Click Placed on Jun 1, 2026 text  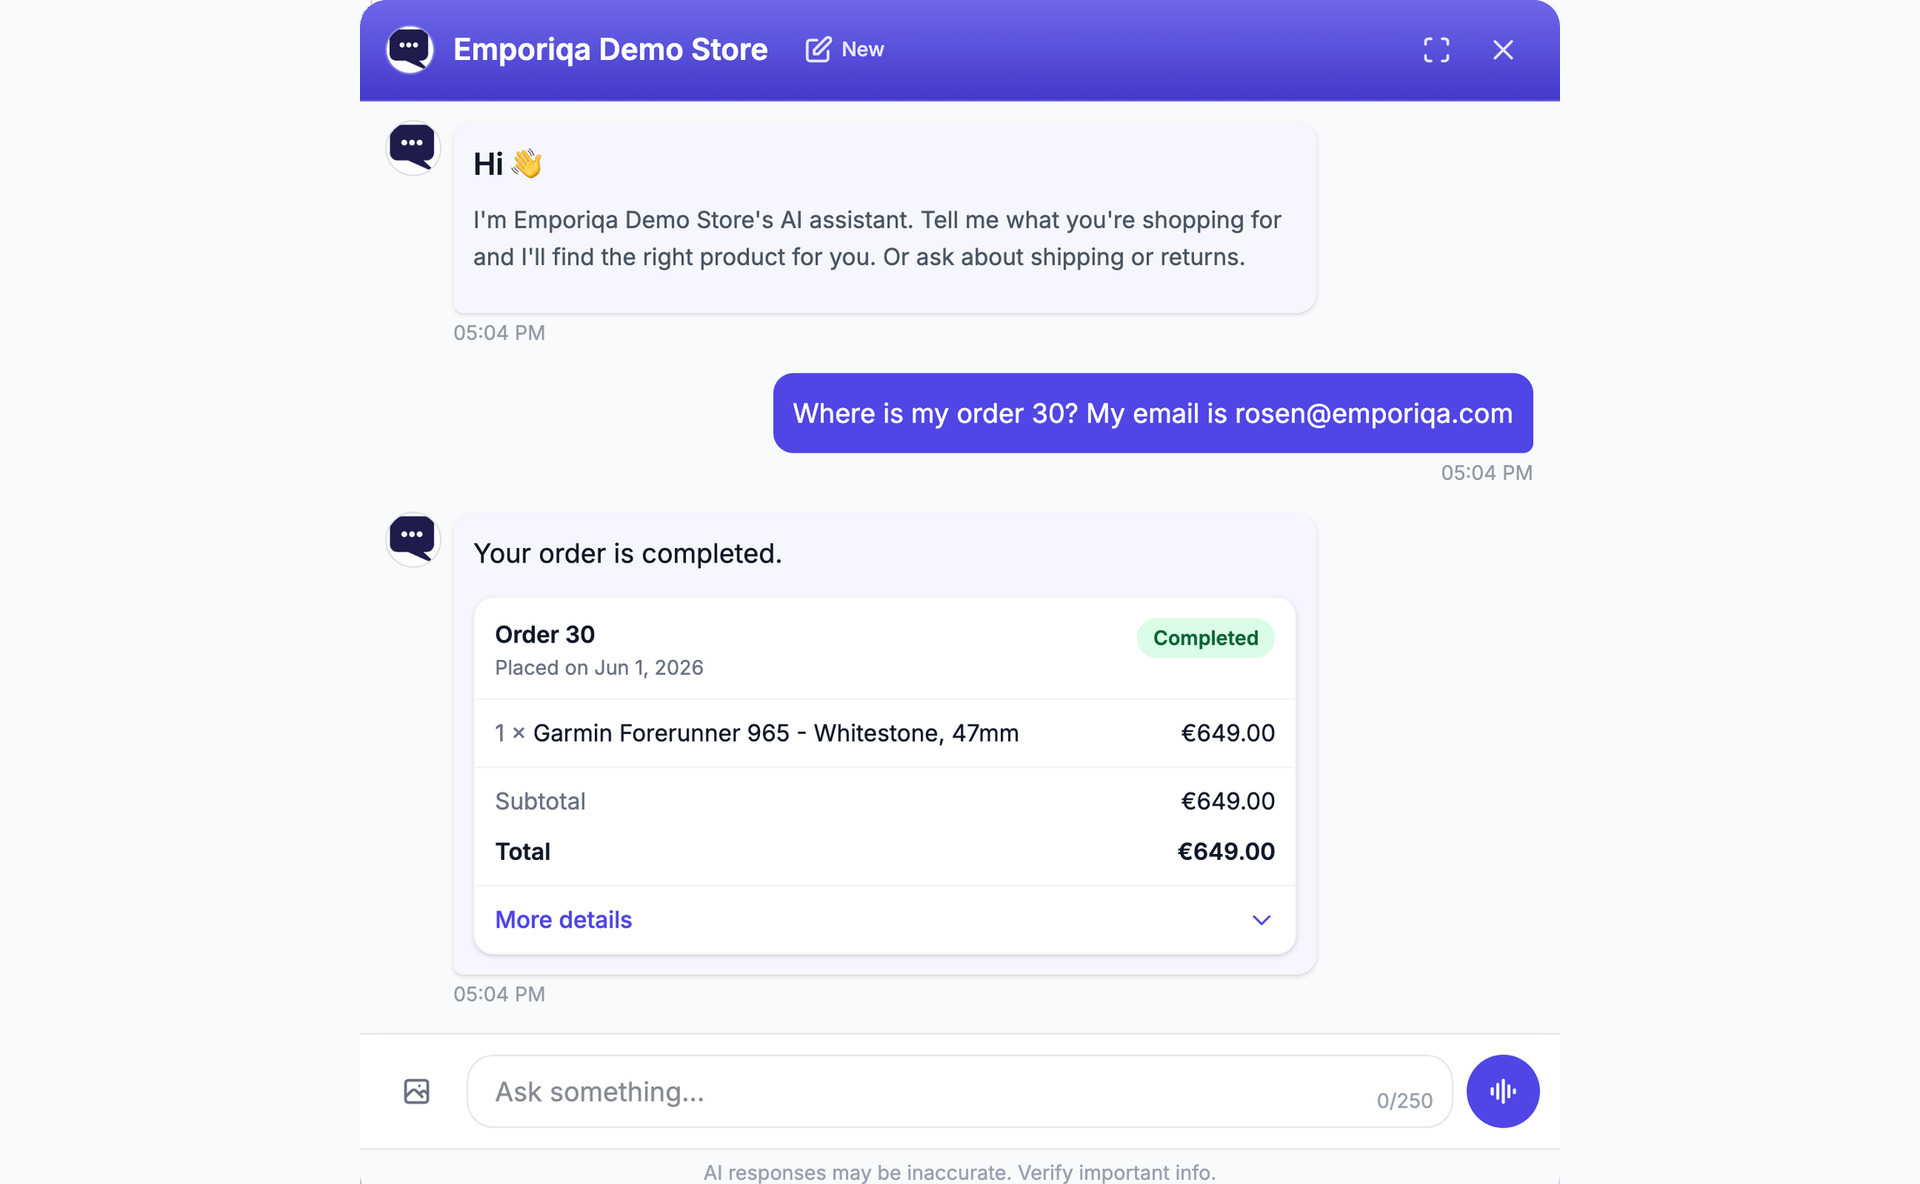tap(599, 668)
